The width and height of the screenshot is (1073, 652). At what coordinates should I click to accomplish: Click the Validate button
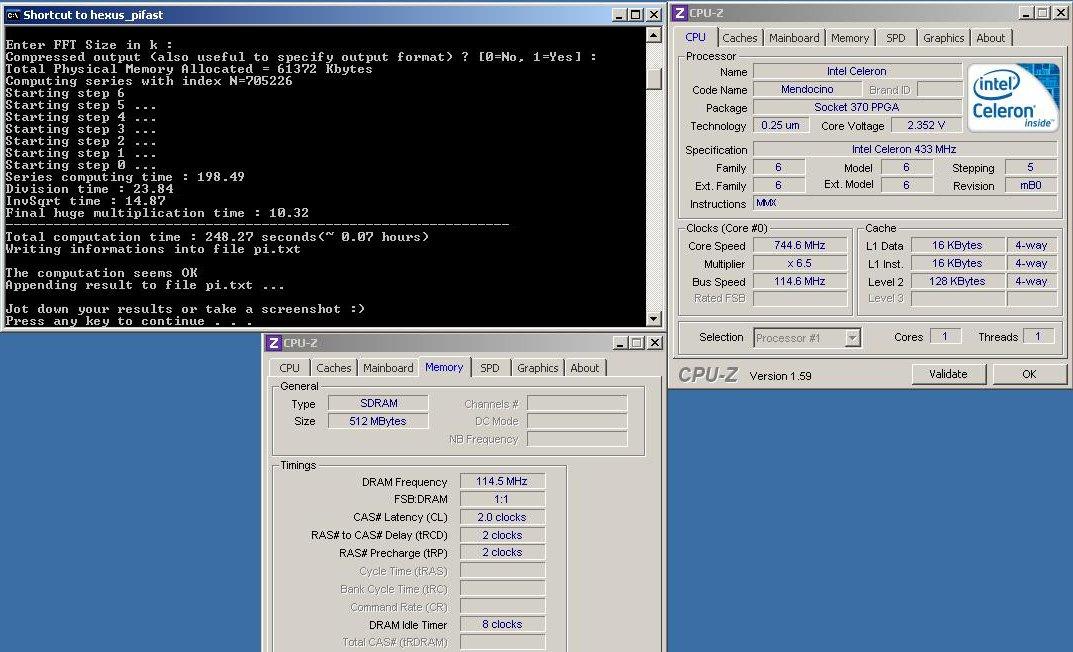coord(948,374)
